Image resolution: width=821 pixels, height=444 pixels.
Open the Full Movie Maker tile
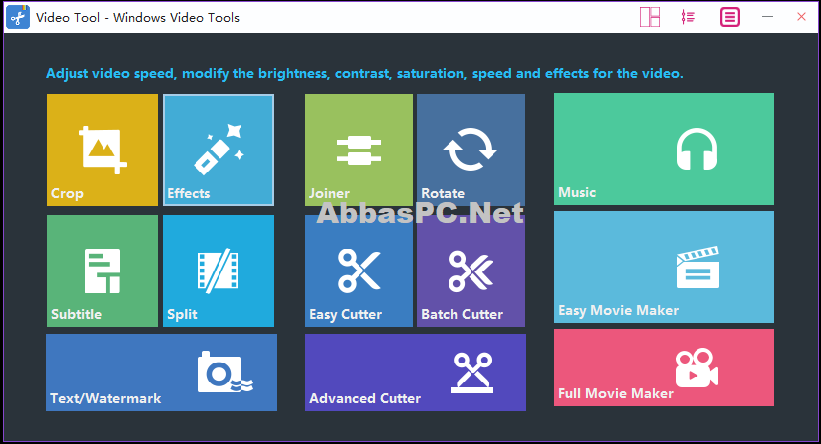click(x=663, y=367)
